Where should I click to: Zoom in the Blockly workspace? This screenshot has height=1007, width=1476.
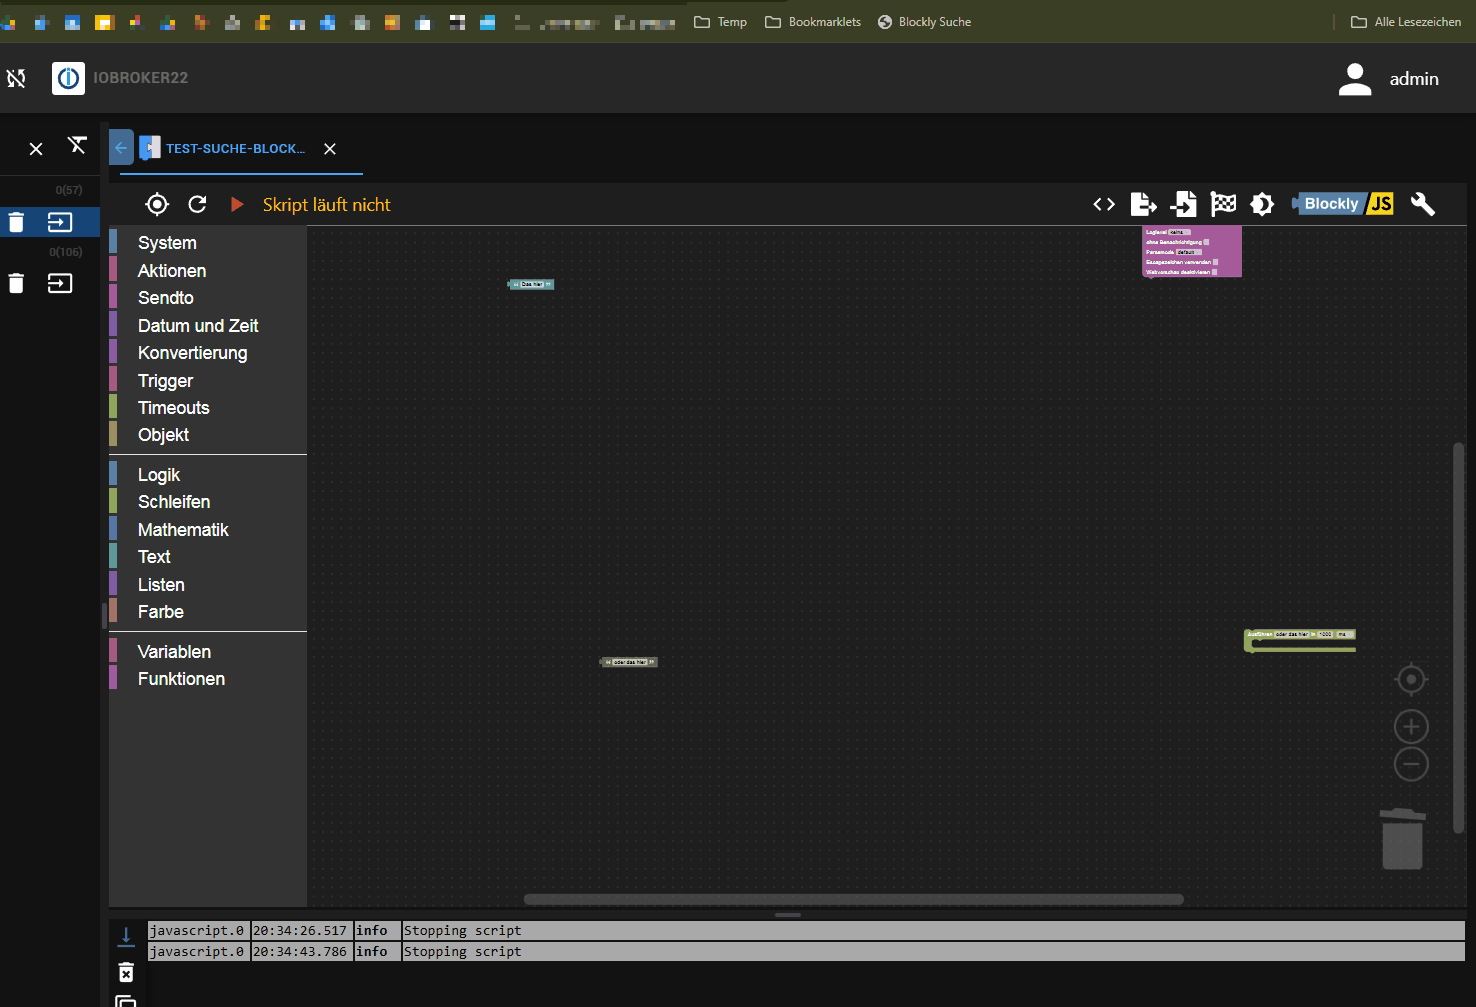click(x=1411, y=727)
